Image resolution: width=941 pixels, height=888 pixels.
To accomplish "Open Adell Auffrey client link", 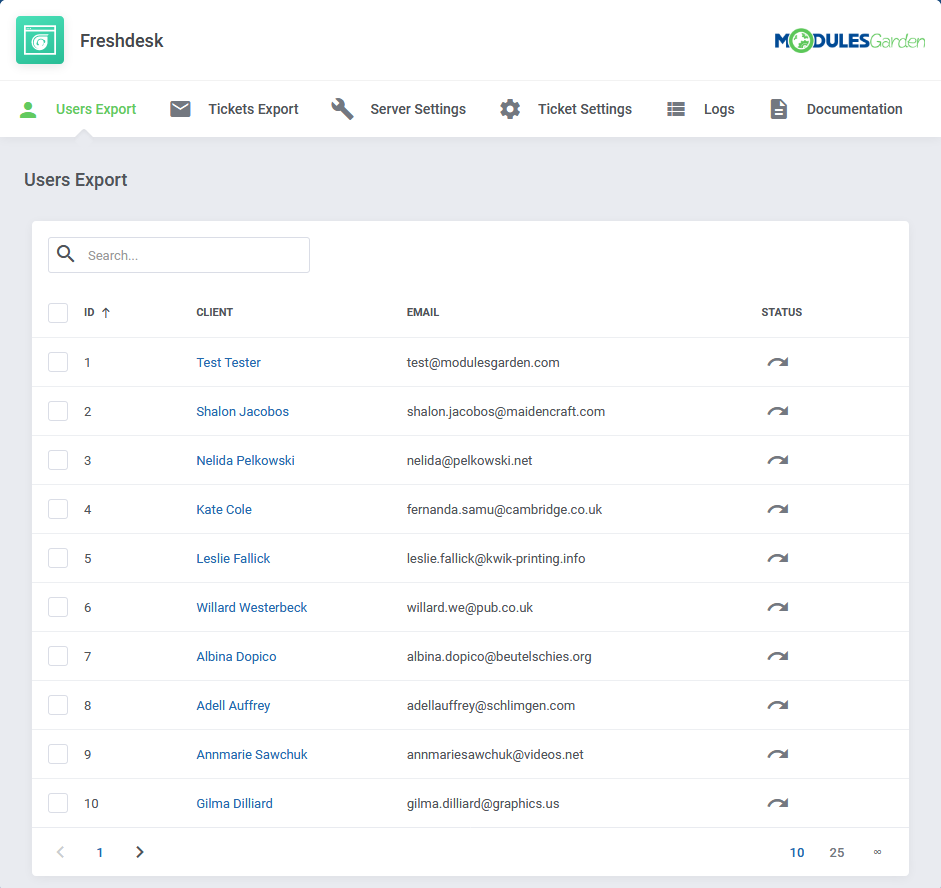I will (x=233, y=706).
